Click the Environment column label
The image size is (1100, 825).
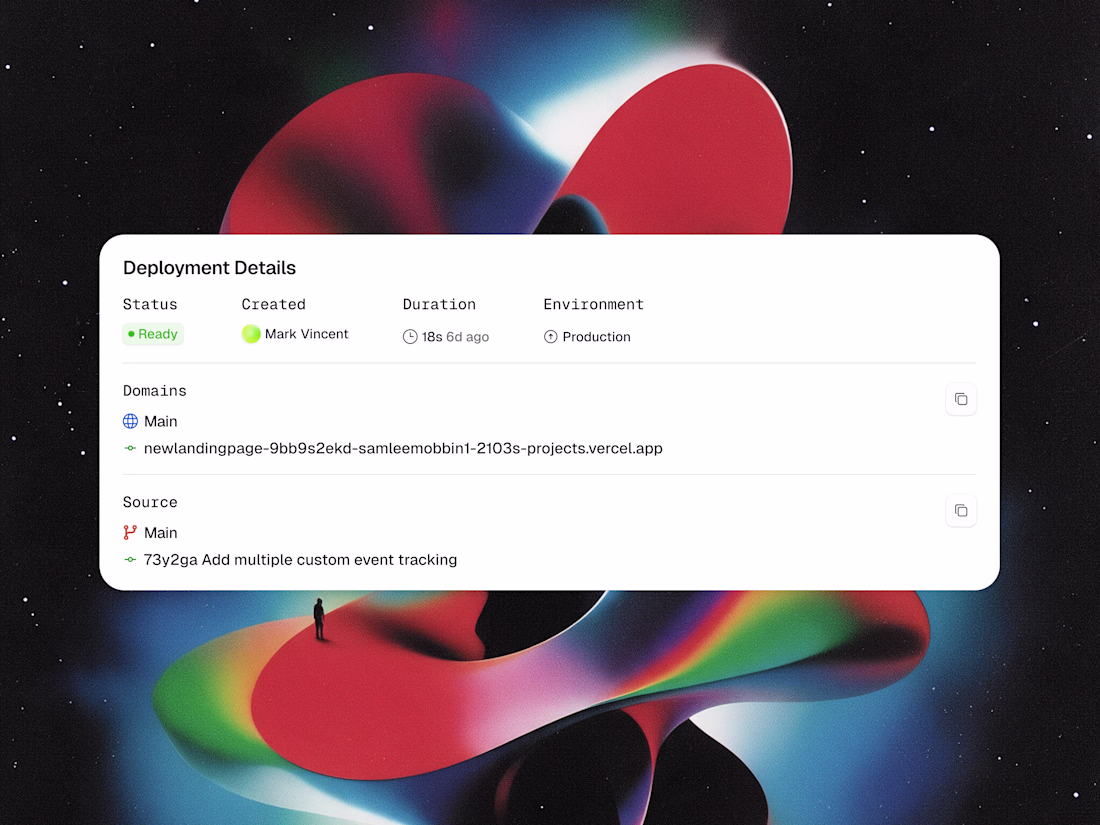593,304
